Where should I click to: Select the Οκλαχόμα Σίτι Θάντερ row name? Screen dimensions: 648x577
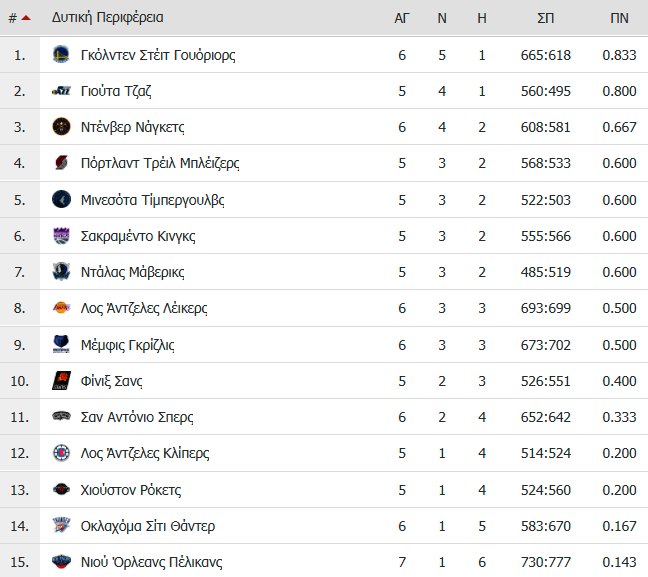point(148,526)
